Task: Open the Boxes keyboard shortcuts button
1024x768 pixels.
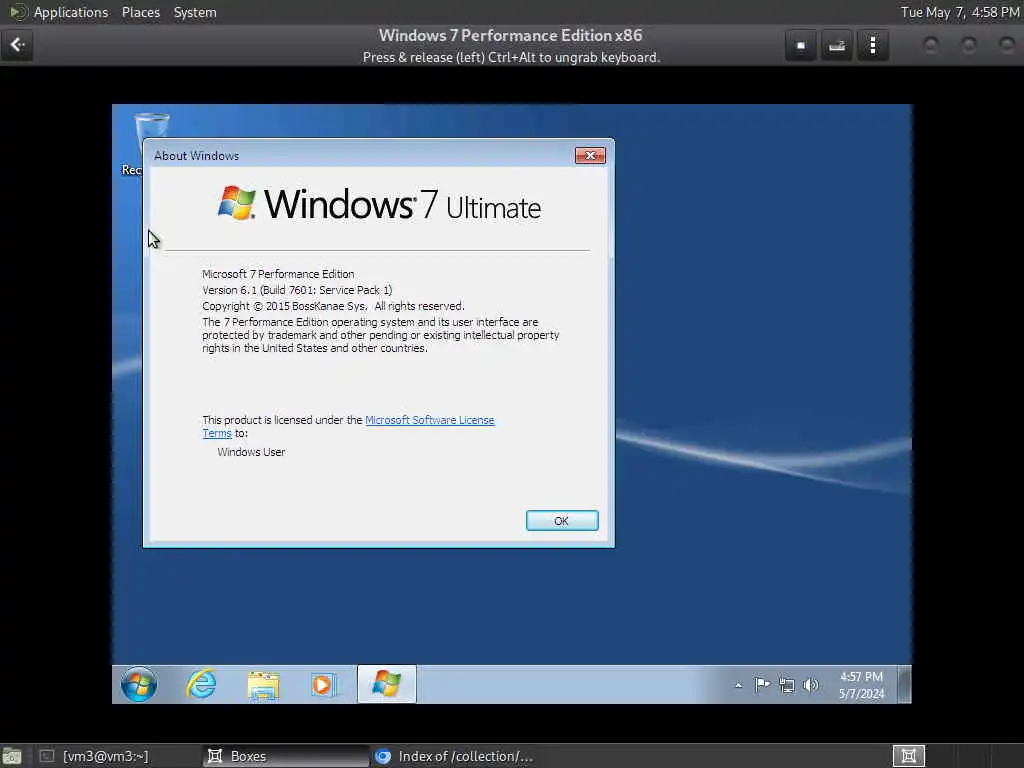Action: (x=837, y=46)
